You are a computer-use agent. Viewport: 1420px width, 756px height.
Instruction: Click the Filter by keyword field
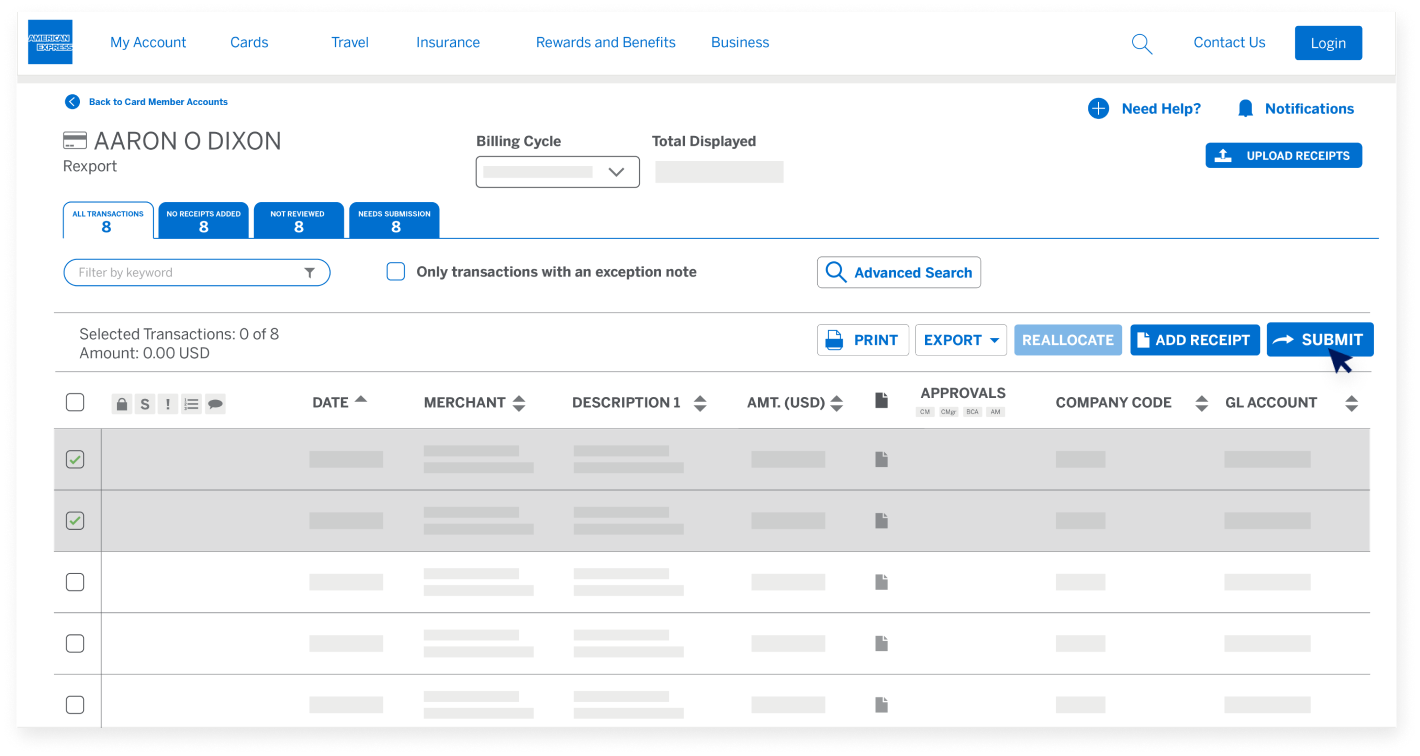(x=185, y=273)
